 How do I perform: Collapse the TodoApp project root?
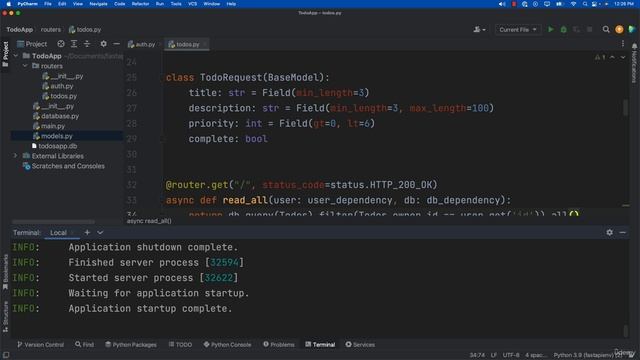[x=16, y=56]
